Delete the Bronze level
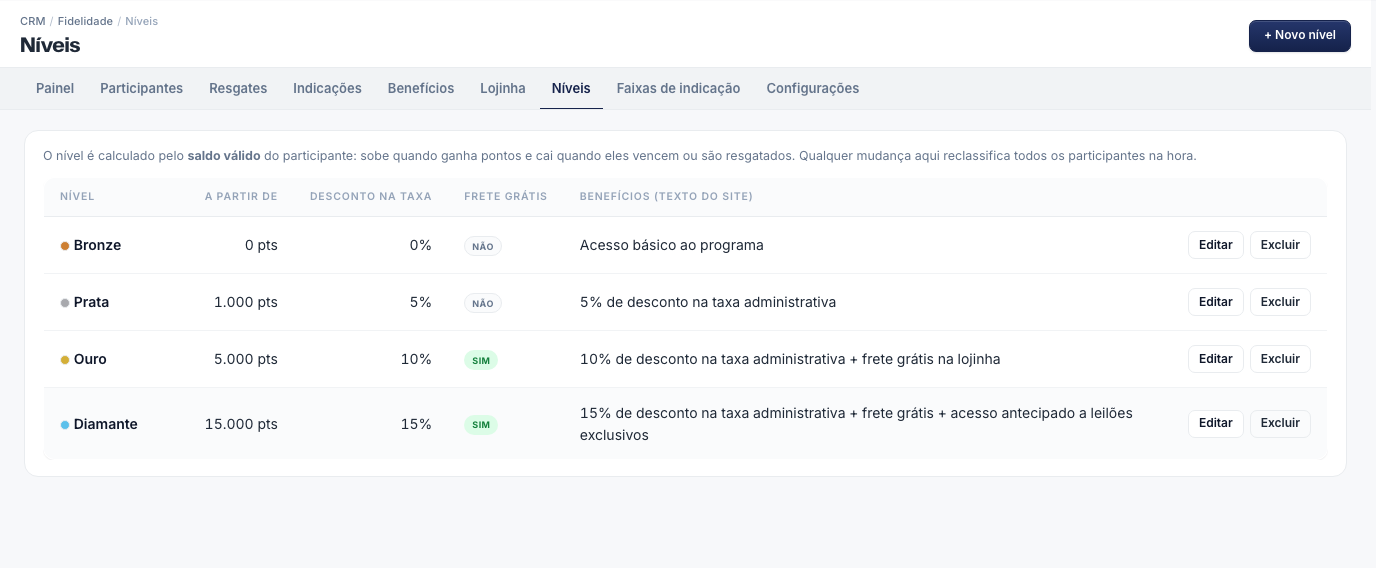This screenshot has height=568, width=1376. tap(1280, 245)
